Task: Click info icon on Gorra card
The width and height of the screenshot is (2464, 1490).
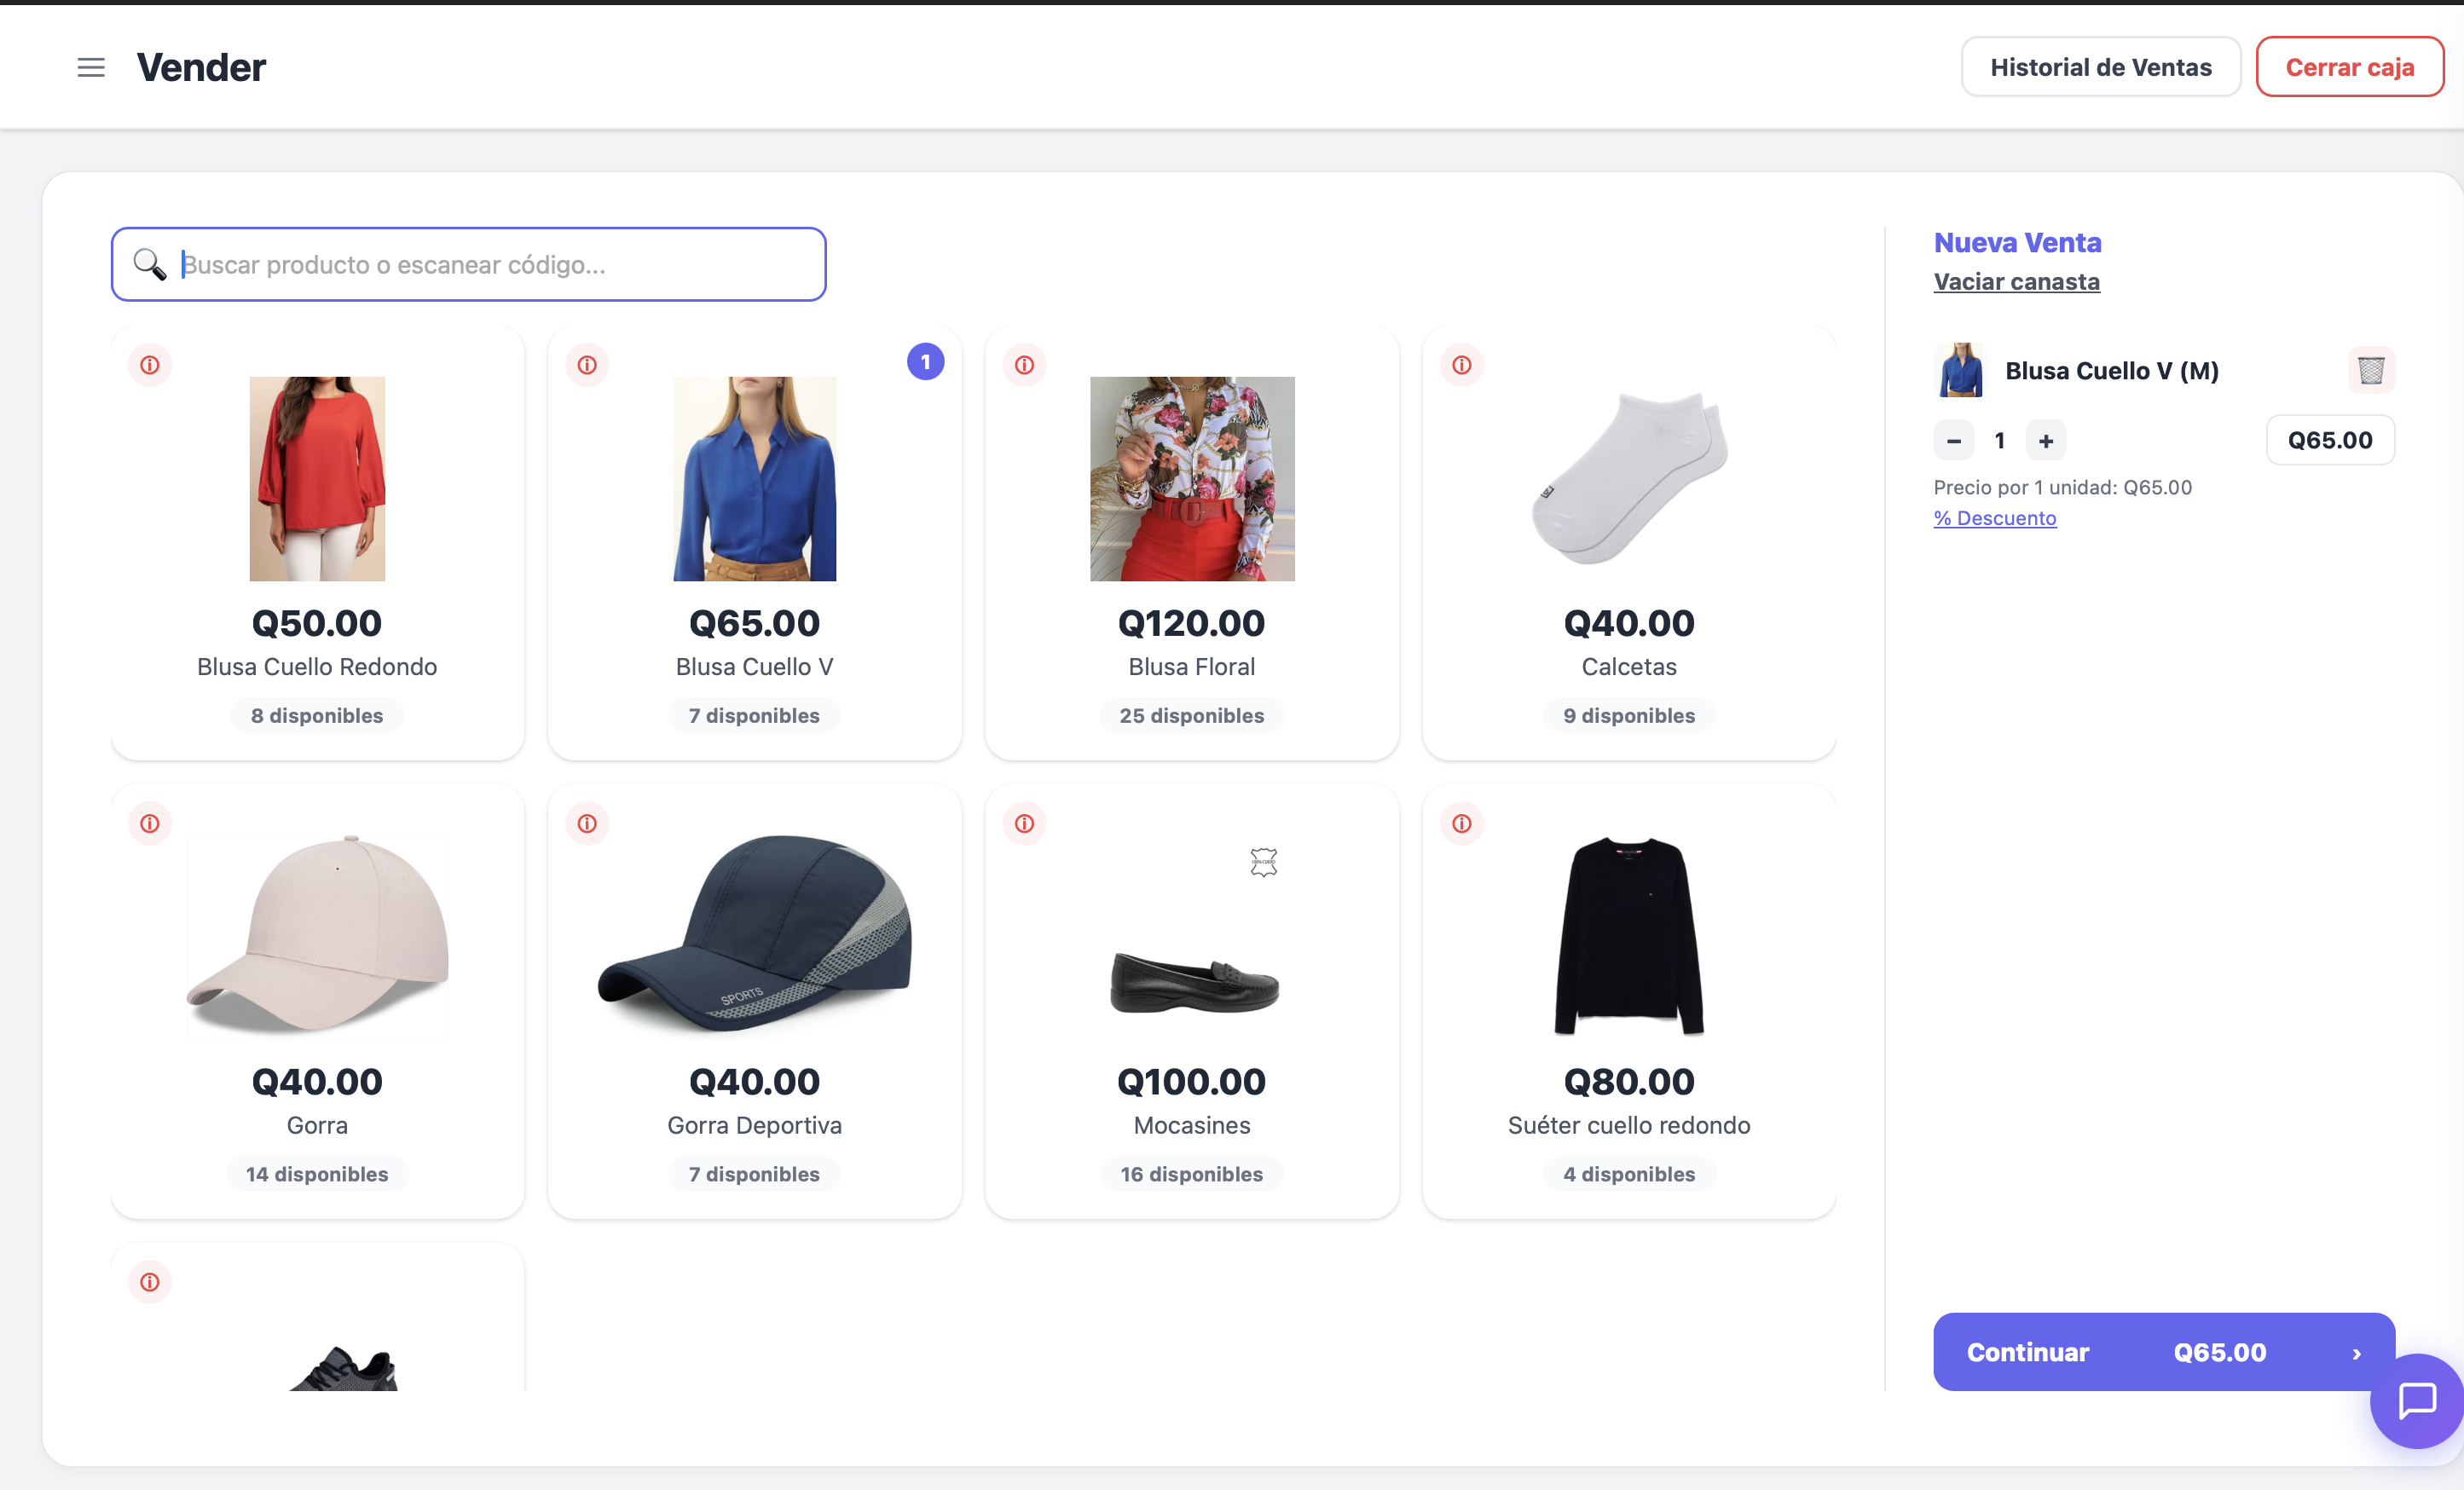Action: click(x=150, y=823)
